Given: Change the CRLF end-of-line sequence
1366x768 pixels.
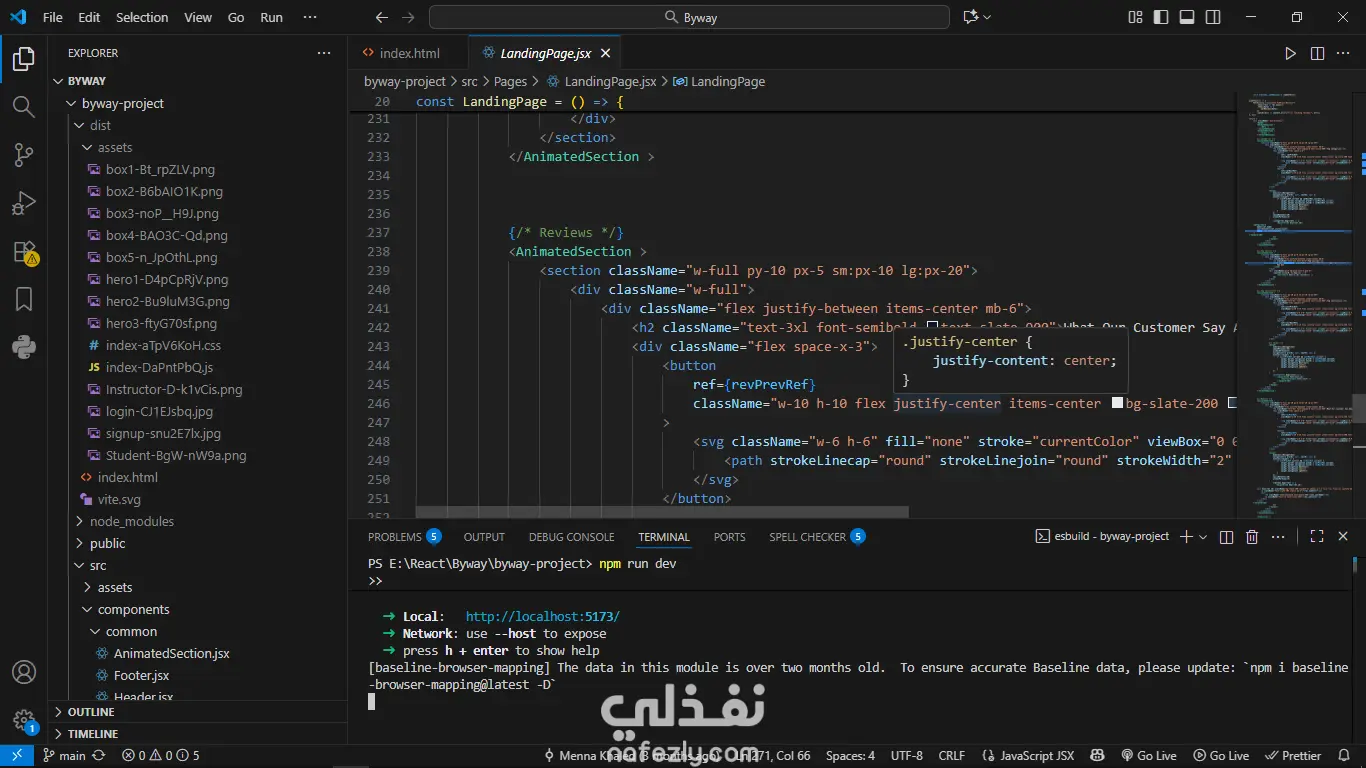Looking at the screenshot, I should coord(952,756).
